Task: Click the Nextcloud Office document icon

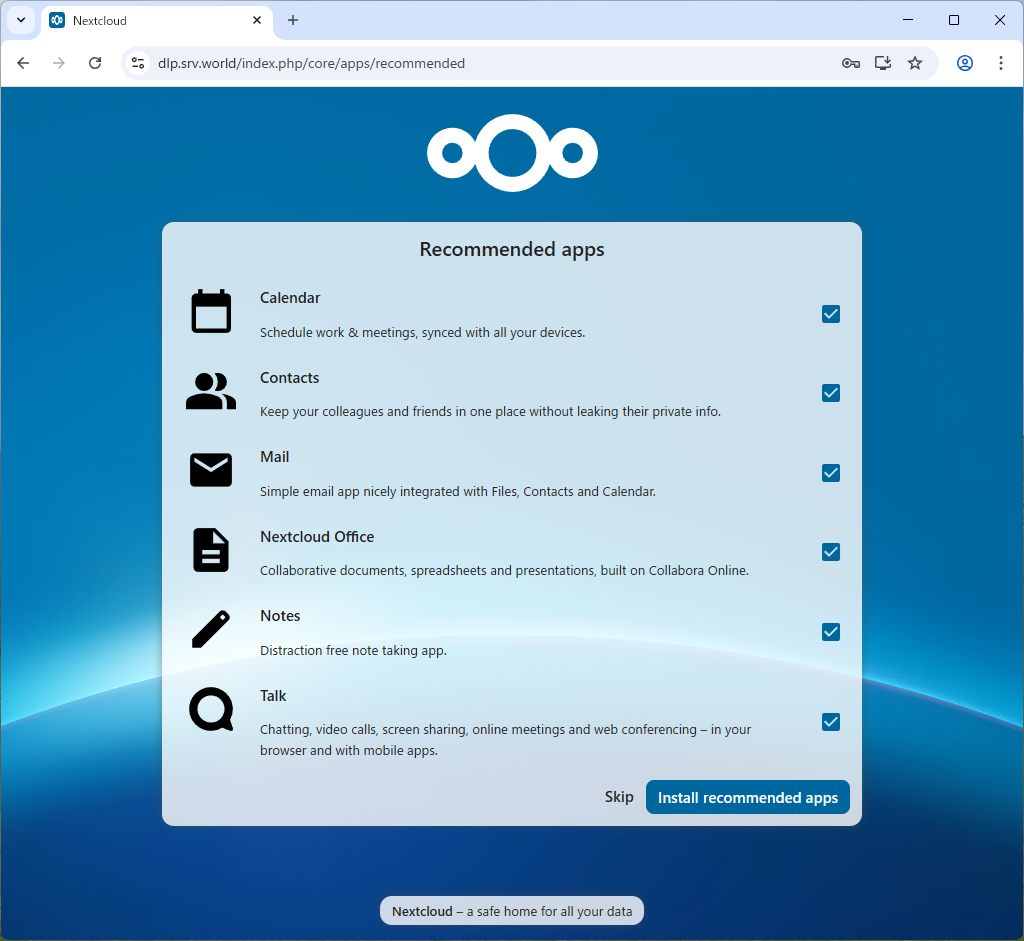Action: click(x=211, y=550)
